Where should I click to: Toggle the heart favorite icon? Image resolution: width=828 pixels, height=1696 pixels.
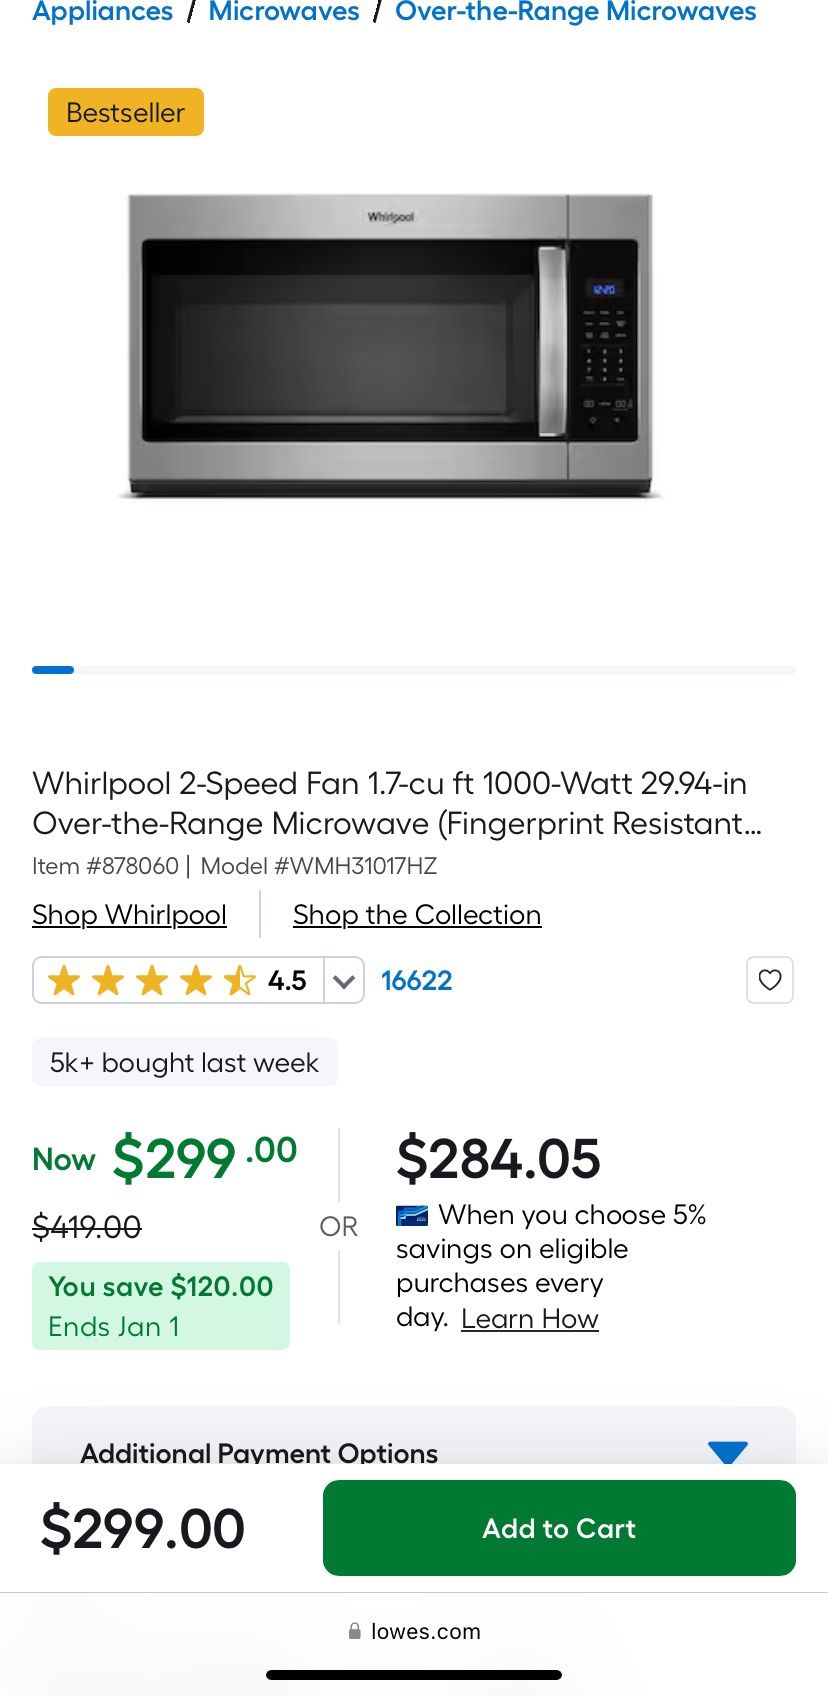(769, 980)
